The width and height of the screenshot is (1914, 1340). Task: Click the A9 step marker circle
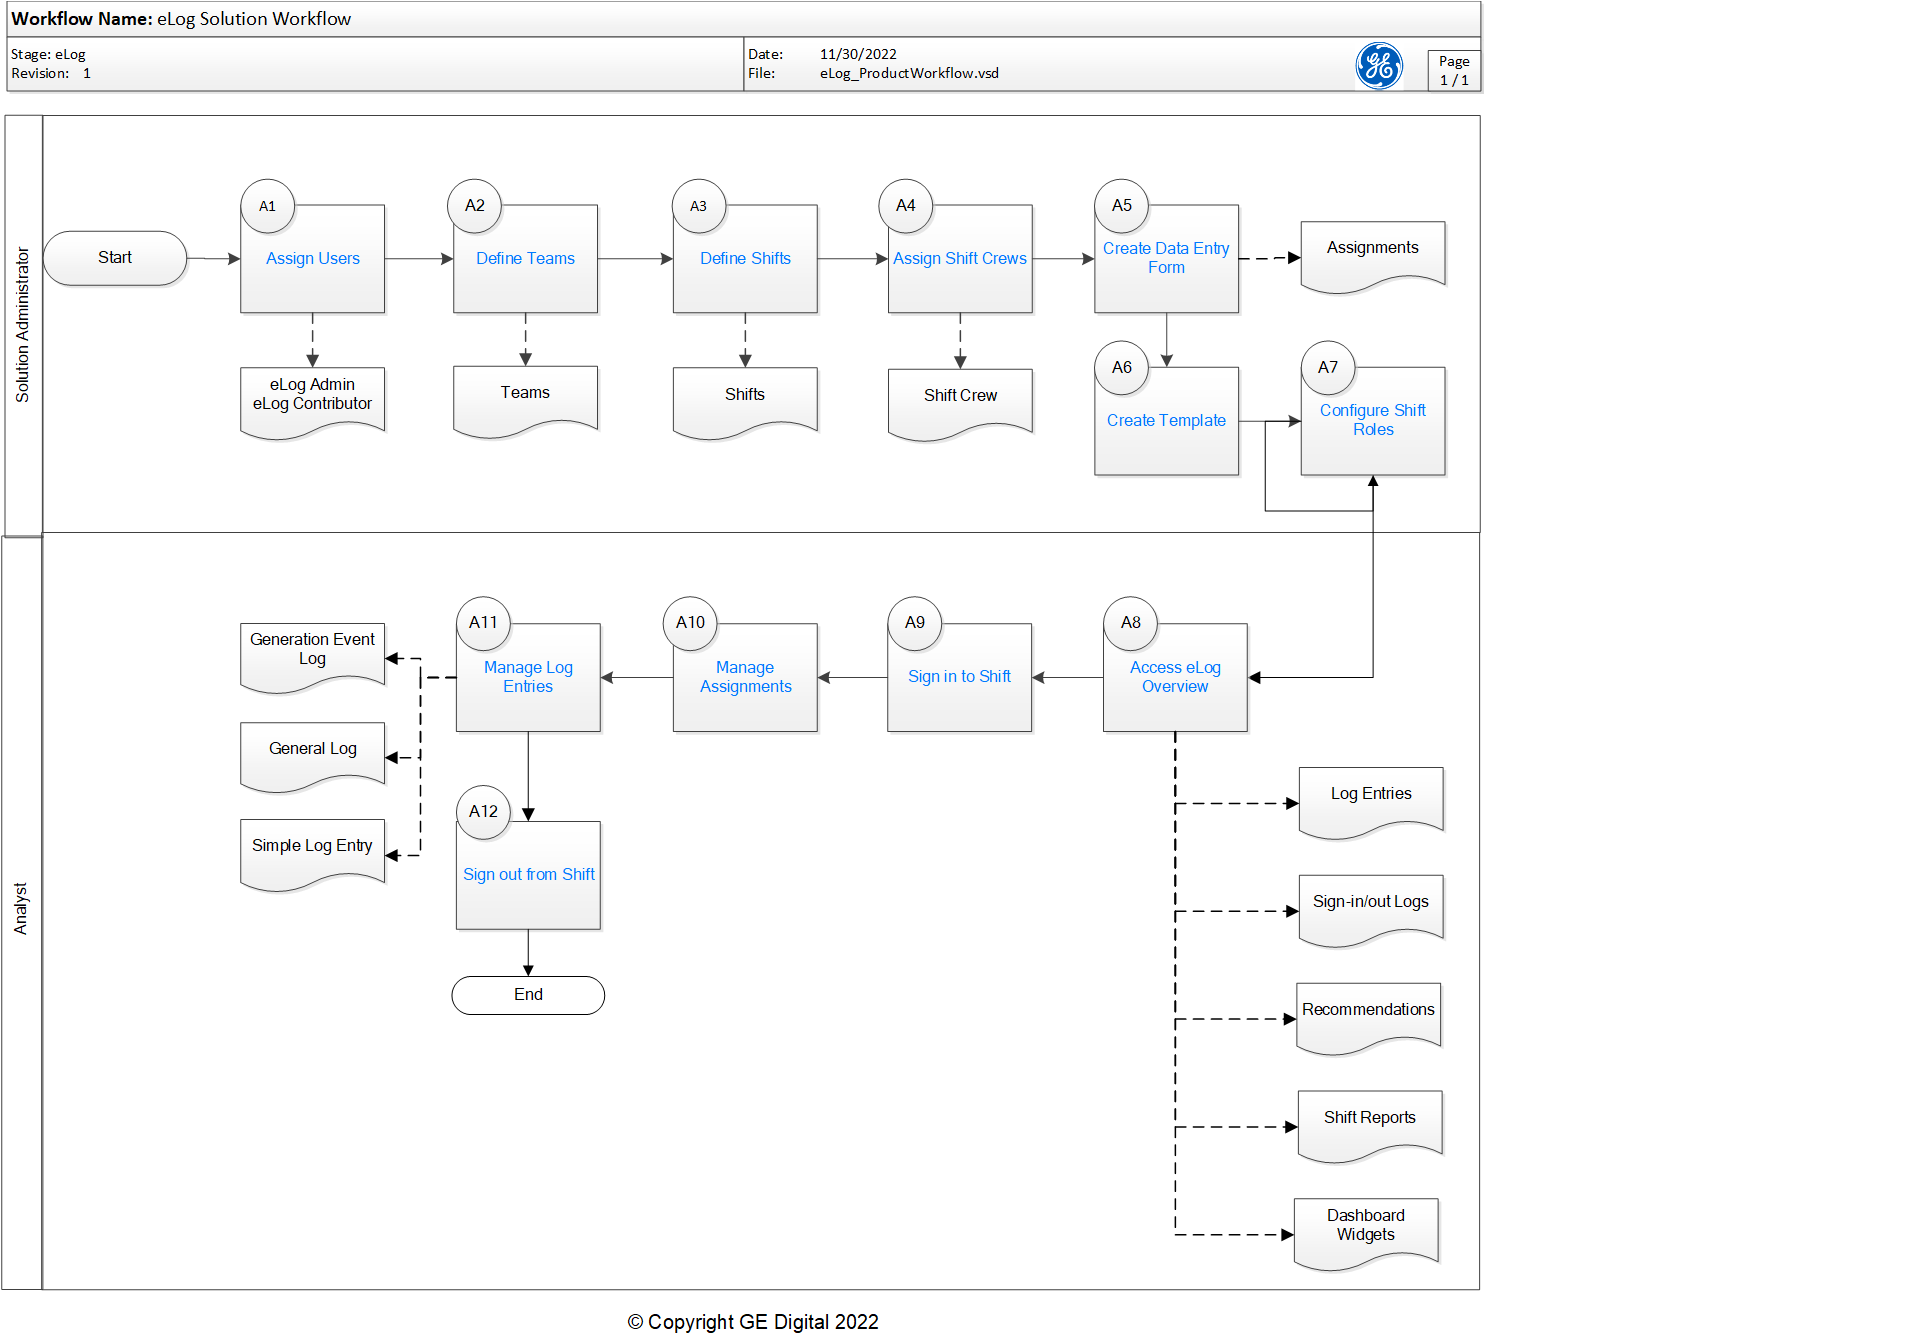click(914, 623)
